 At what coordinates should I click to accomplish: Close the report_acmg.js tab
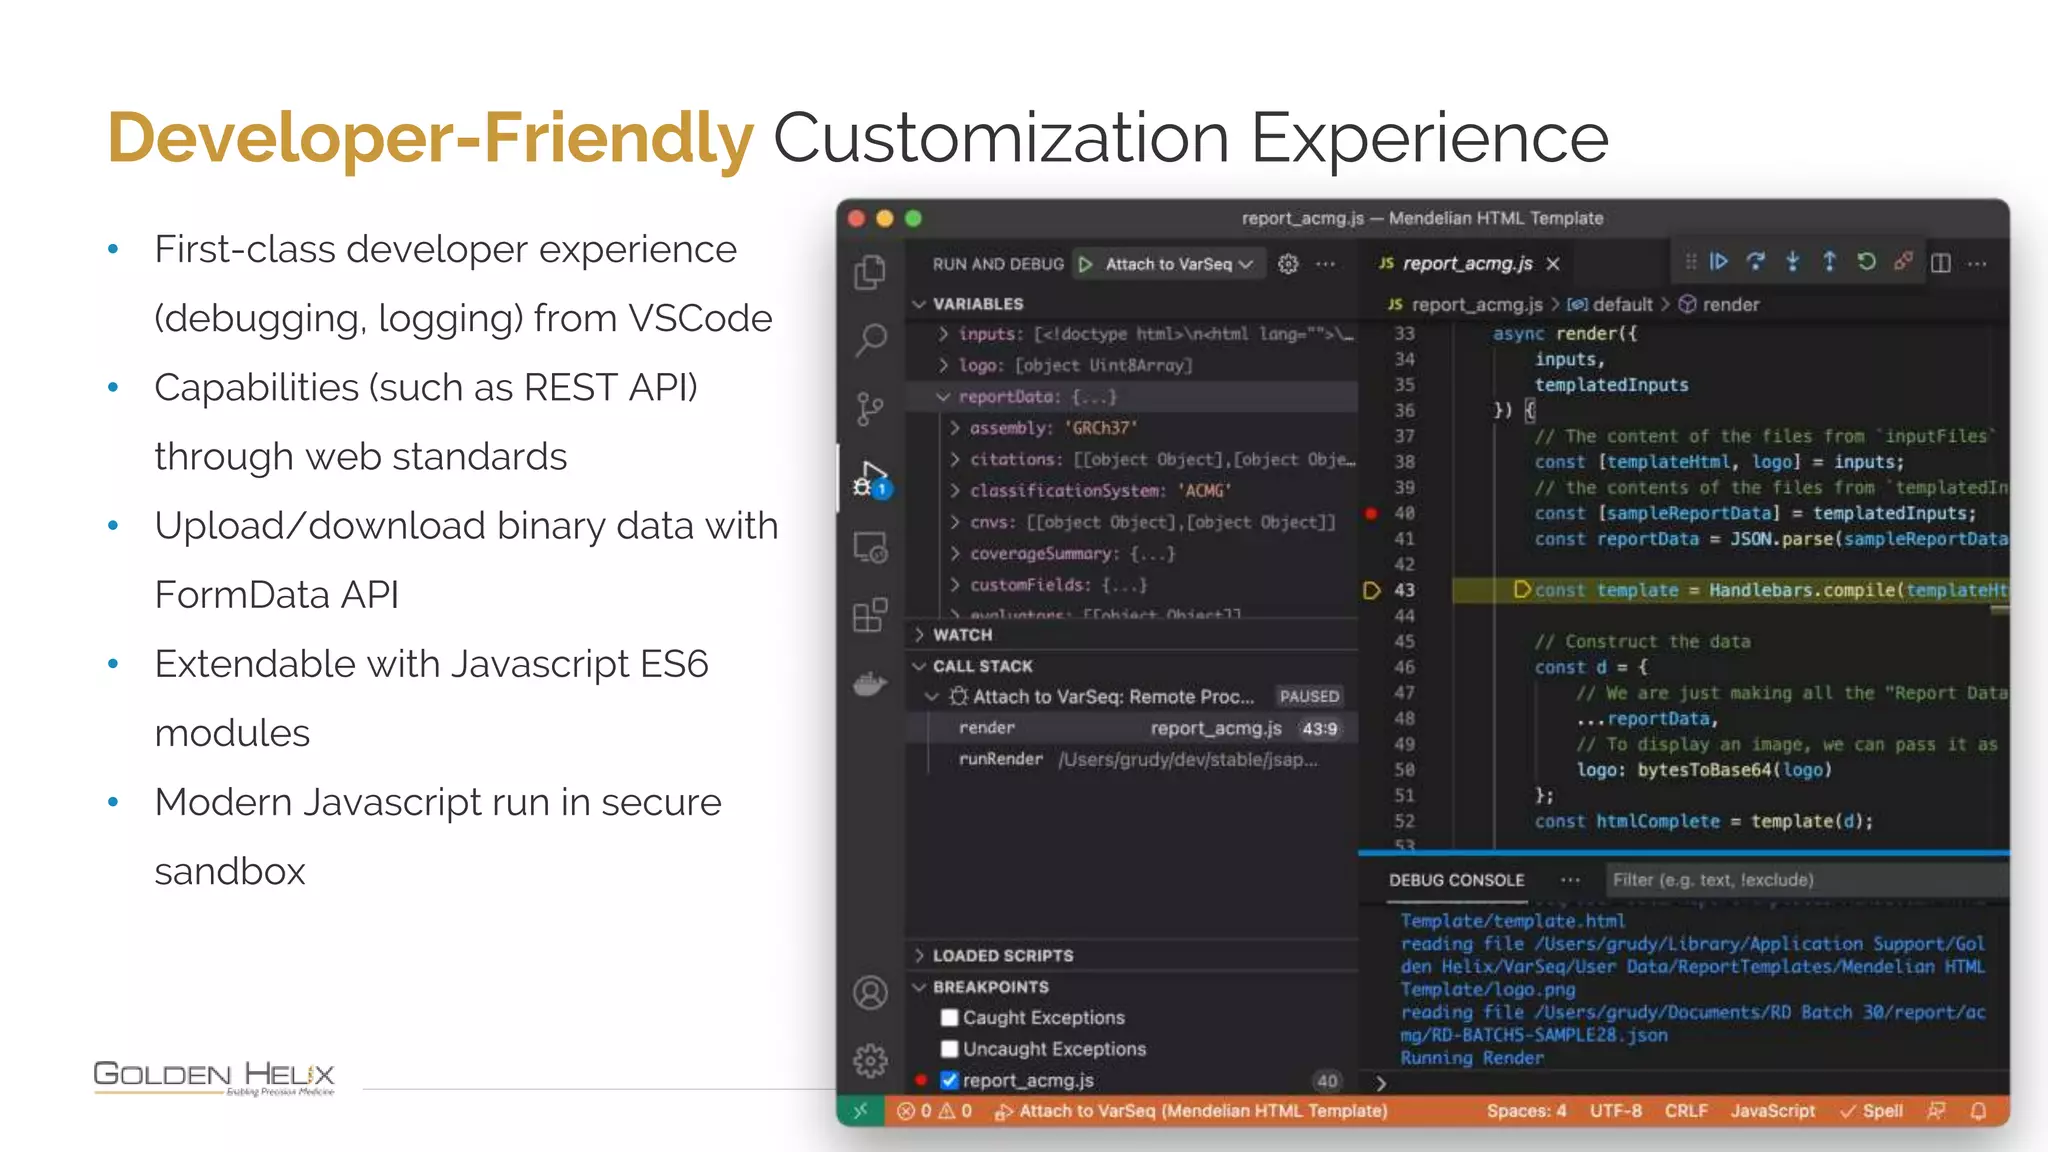pyautogui.click(x=1553, y=264)
